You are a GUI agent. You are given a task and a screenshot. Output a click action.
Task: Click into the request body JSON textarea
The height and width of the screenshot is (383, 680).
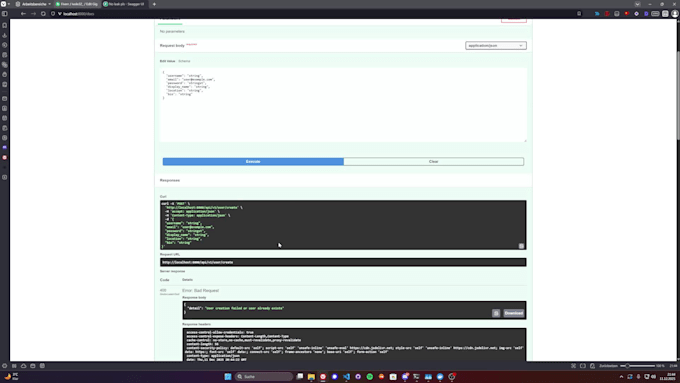coord(343,105)
